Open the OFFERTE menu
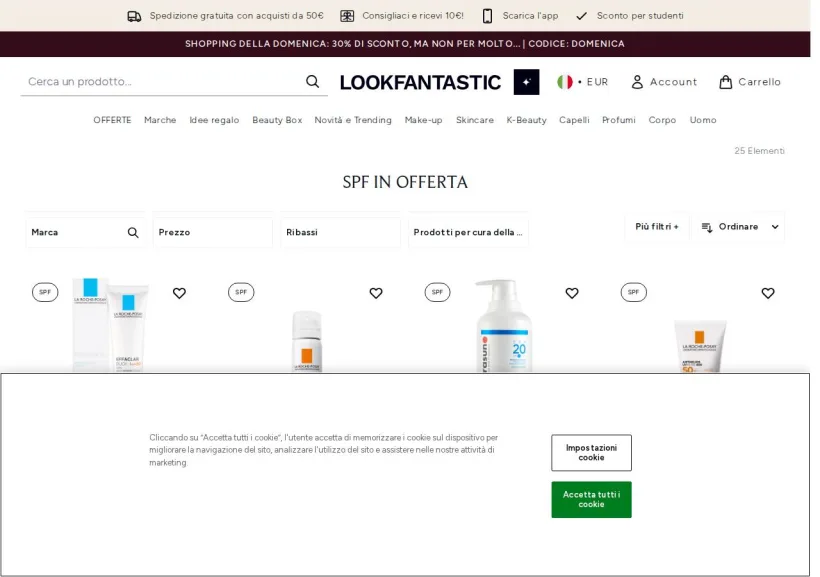The height and width of the screenshot is (577, 820). (112, 120)
